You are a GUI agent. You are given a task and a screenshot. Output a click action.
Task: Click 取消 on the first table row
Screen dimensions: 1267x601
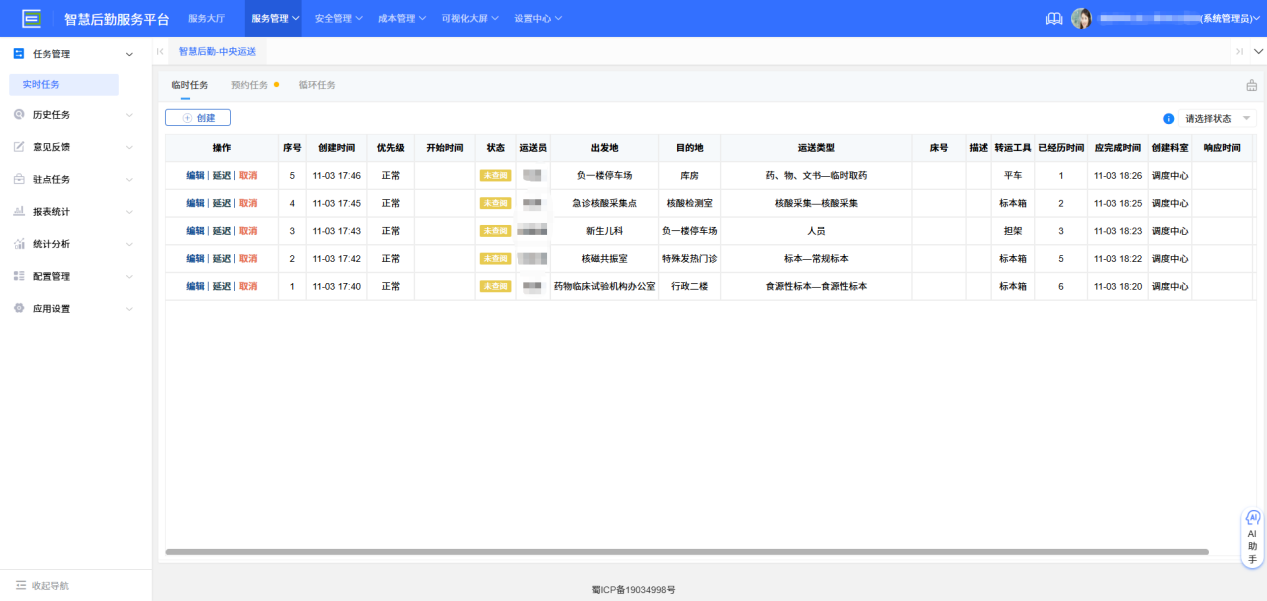247,174
